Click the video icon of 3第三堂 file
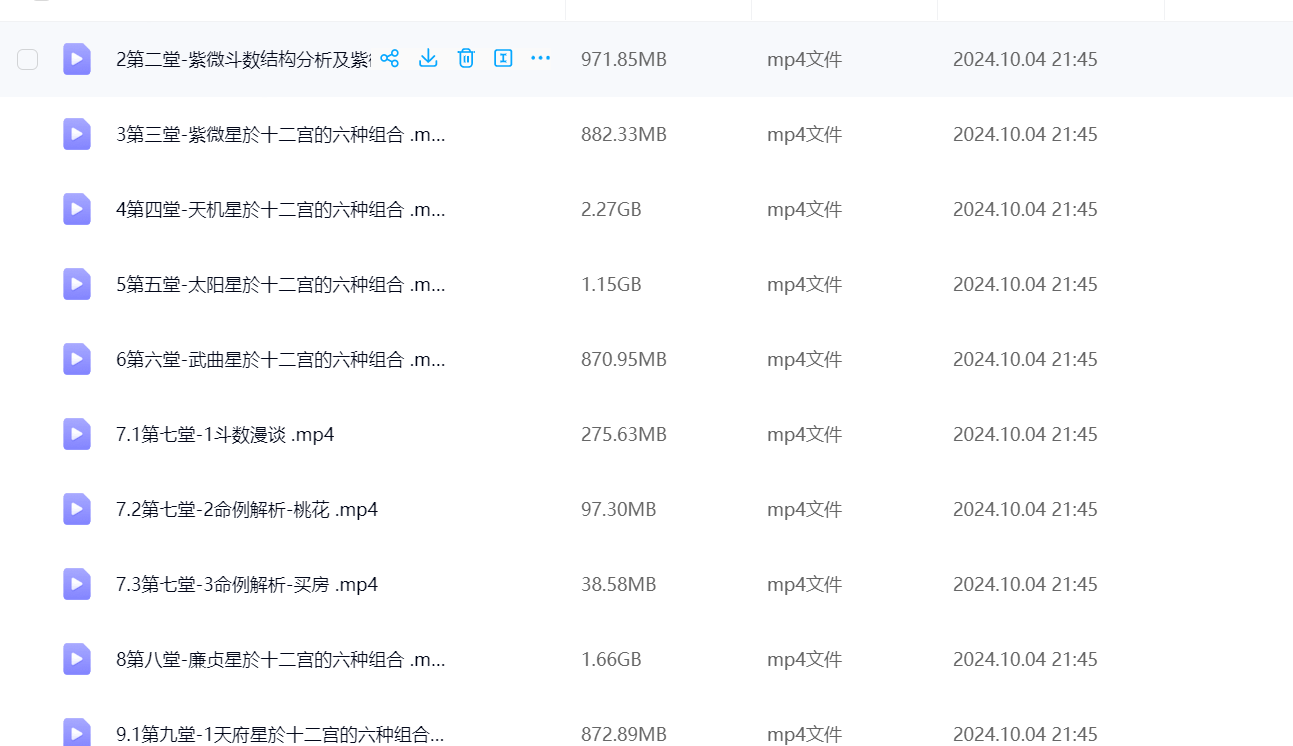The width and height of the screenshot is (1293, 746). pos(77,134)
